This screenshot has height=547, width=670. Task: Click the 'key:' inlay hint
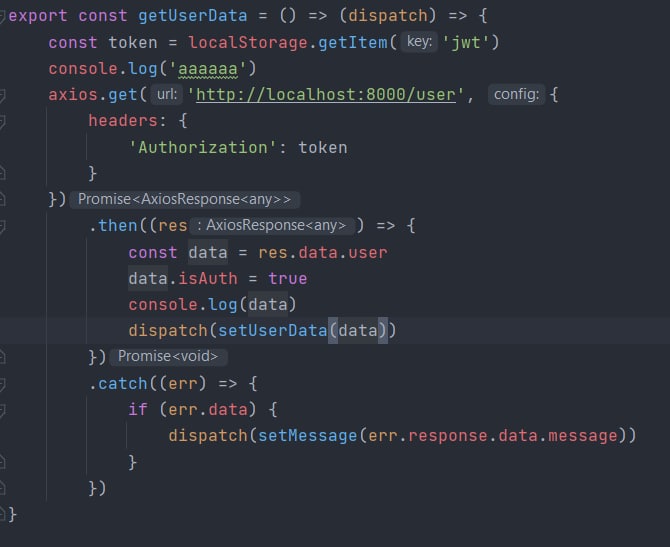419,42
